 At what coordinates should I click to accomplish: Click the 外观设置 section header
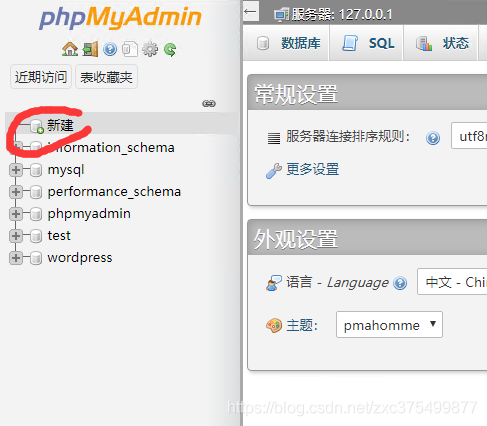coord(367,238)
